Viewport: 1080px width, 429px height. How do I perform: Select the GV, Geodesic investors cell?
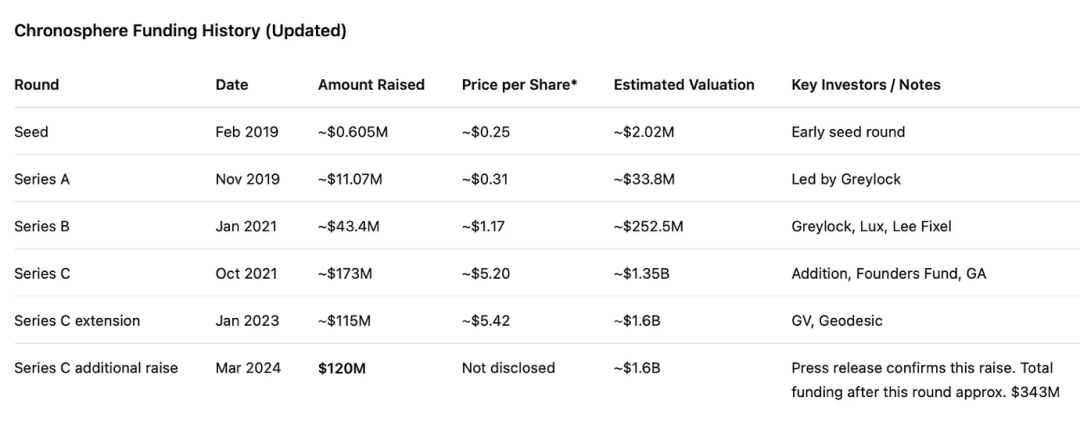(x=837, y=320)
